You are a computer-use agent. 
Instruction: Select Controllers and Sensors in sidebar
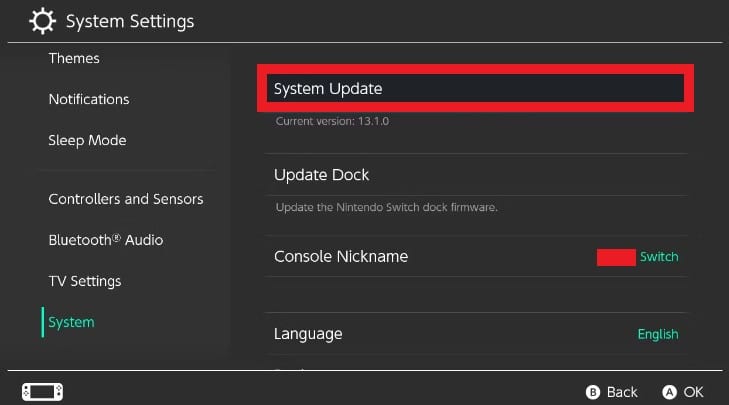coord(126,199)
